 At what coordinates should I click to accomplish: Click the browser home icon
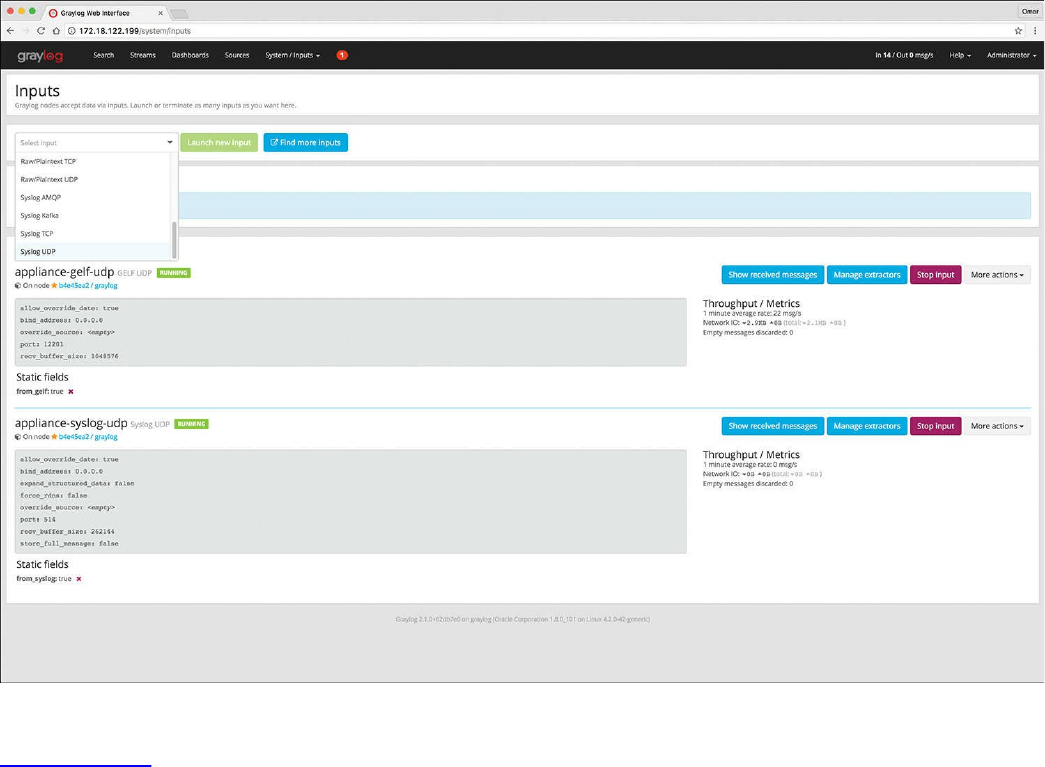[x=56, y=31]
